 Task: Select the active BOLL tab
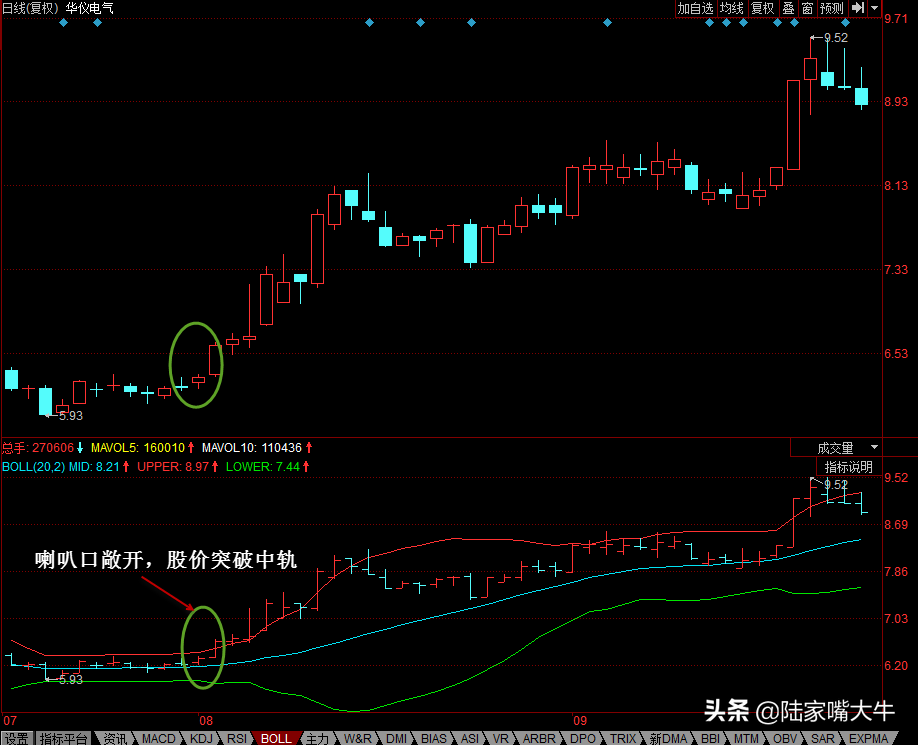pyautogui.click(x=276, y=738)
